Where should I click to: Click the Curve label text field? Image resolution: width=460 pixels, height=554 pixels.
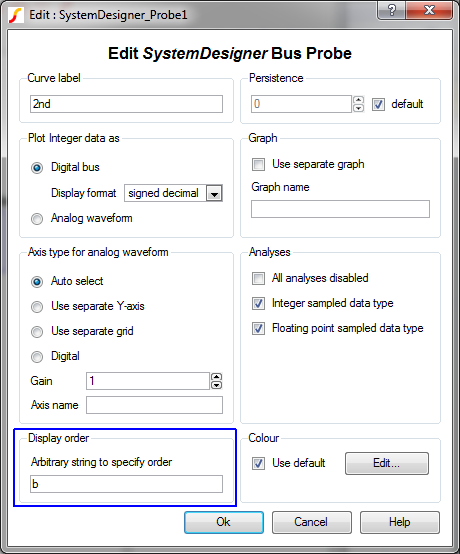pos(126,104)
